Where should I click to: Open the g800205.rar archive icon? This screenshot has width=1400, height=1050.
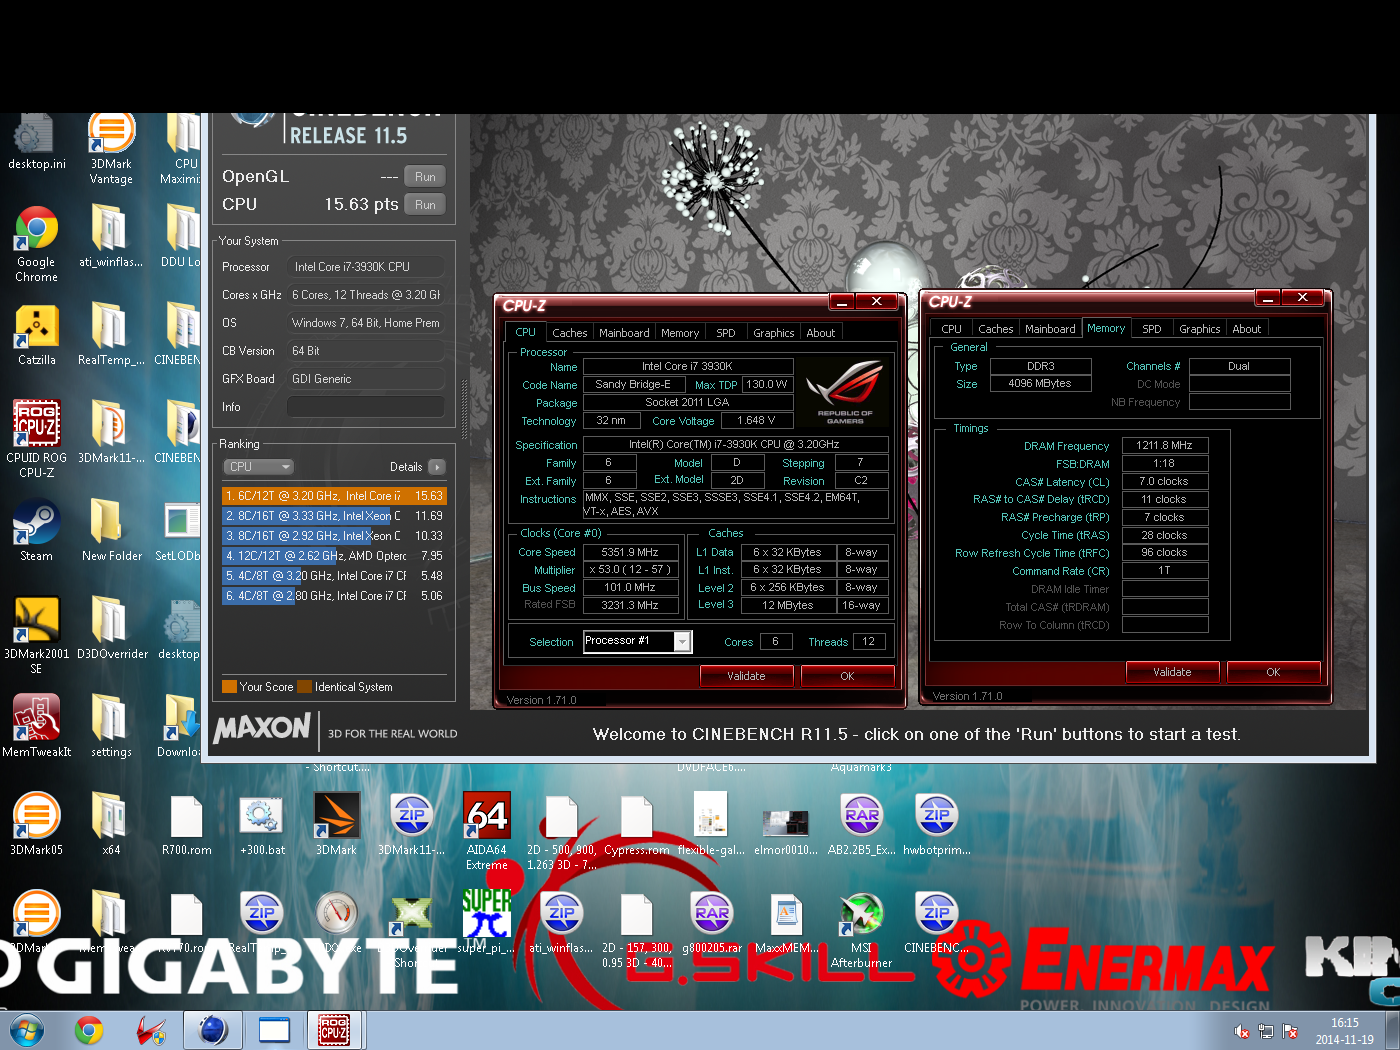click(x=711, y=921)
